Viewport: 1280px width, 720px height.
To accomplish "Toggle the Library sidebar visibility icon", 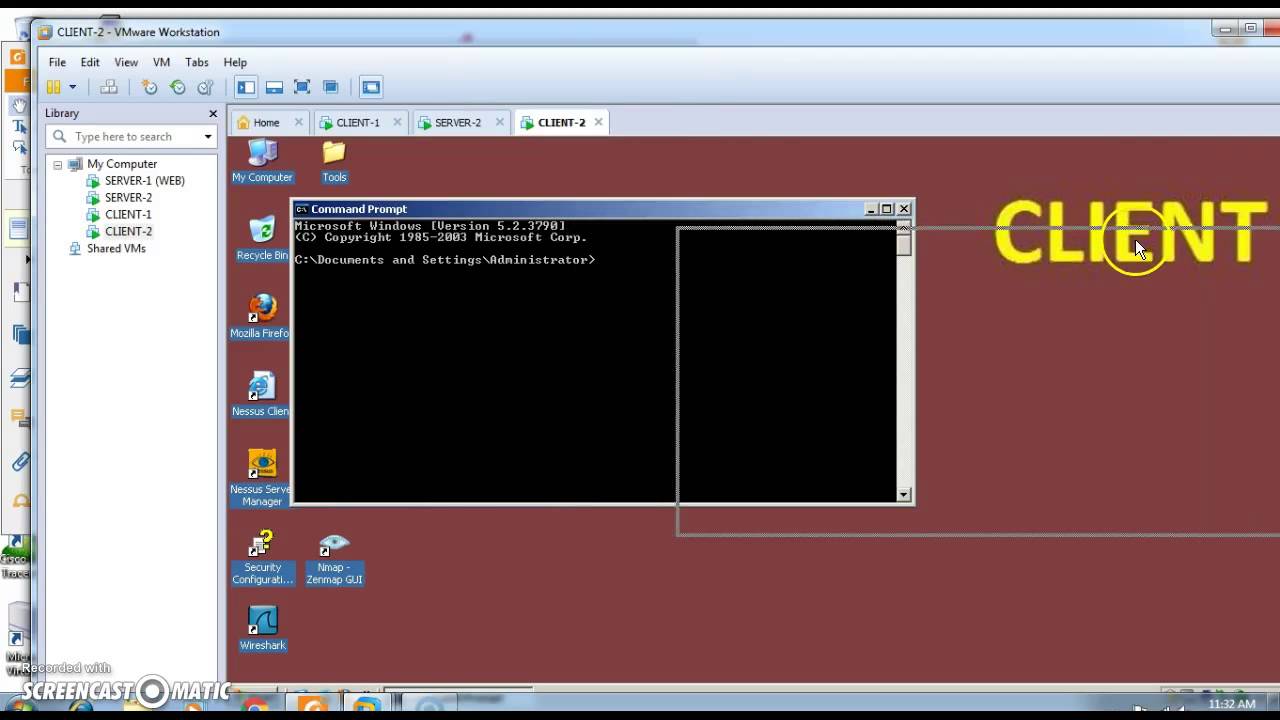I will (x=246, y=87).
